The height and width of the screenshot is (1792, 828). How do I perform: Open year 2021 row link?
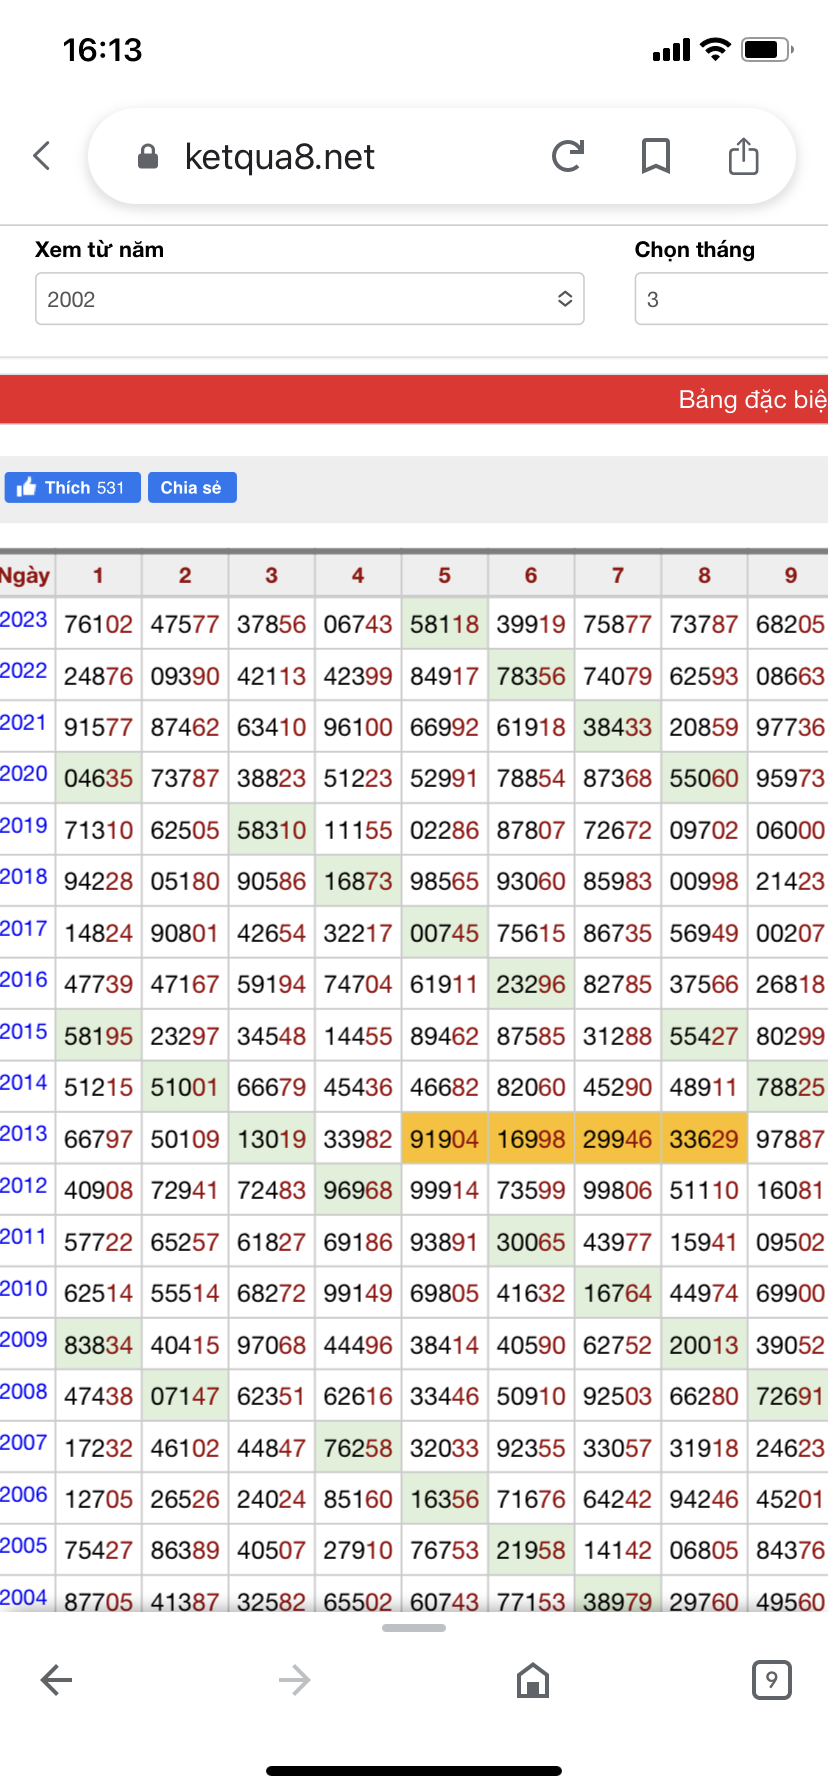pyautogui.click(x=24, y=723)
